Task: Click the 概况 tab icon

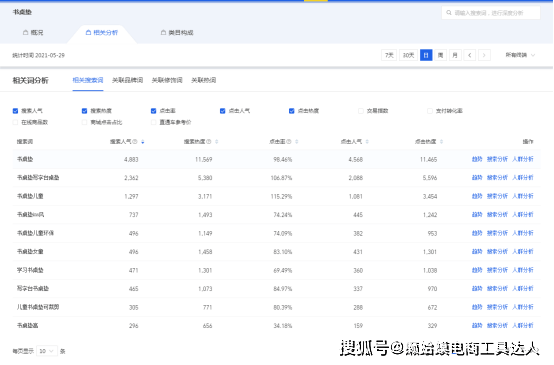Action: (25, 33)
